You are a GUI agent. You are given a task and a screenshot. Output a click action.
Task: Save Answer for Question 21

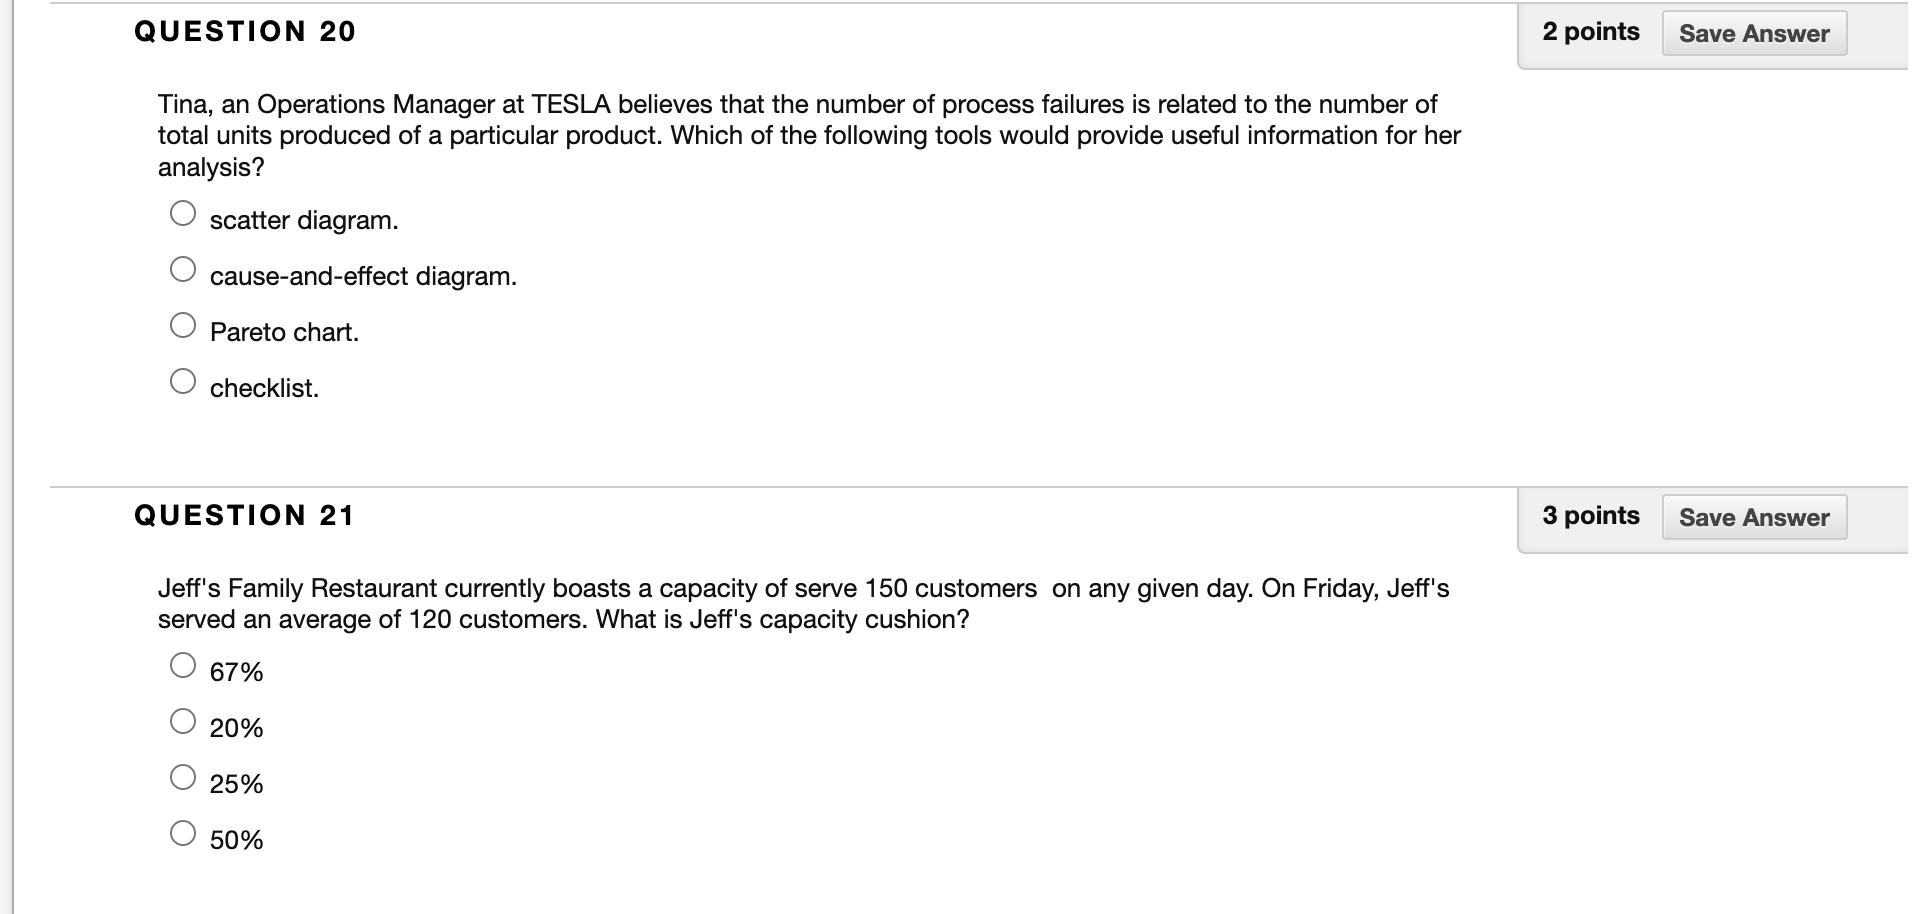1754,517
